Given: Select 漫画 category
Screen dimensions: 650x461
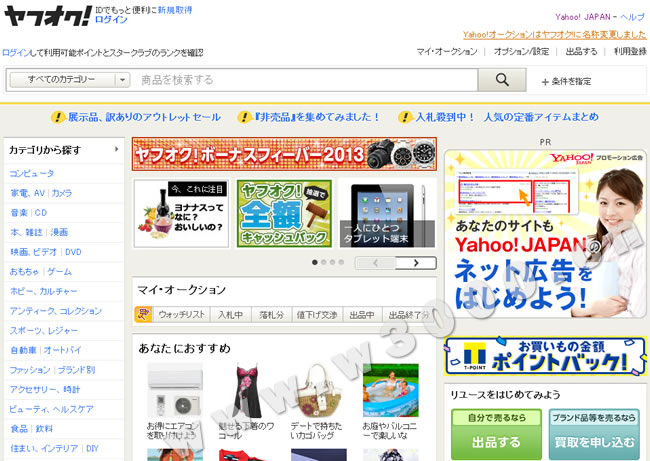Looking at the screenshot, I should coord(59,232).
